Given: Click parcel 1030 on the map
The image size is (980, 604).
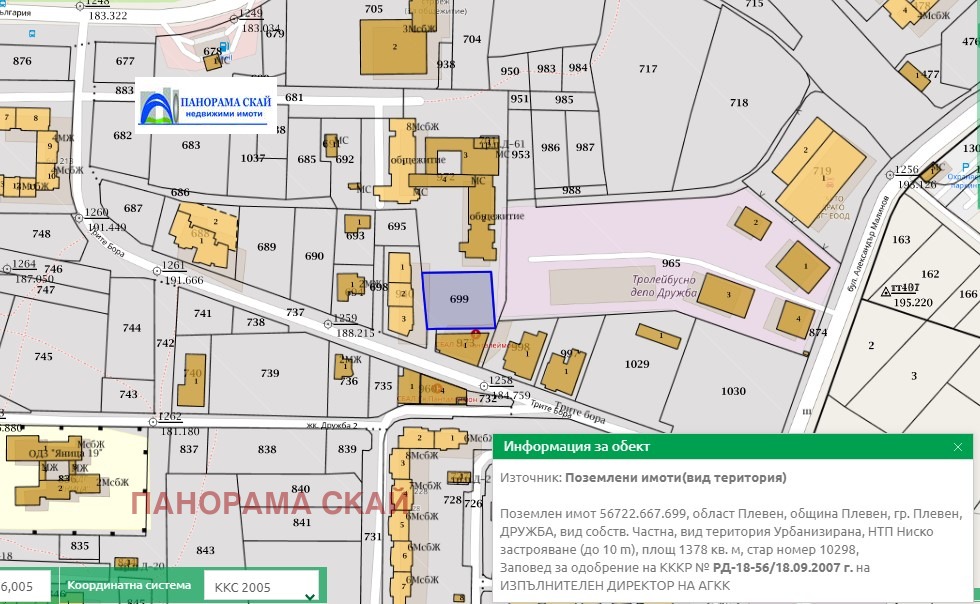Looking at the screenshot, I should [733, 391].
